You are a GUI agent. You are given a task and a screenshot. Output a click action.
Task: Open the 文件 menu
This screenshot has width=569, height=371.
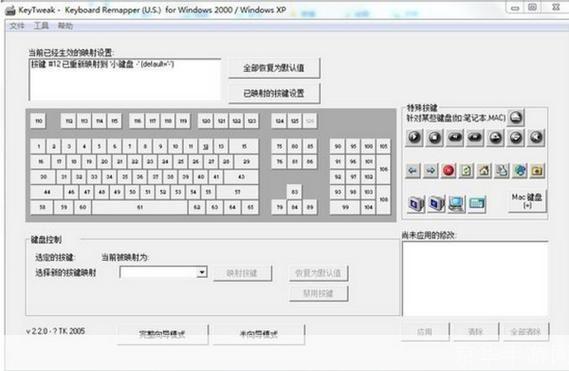point(17,26)
